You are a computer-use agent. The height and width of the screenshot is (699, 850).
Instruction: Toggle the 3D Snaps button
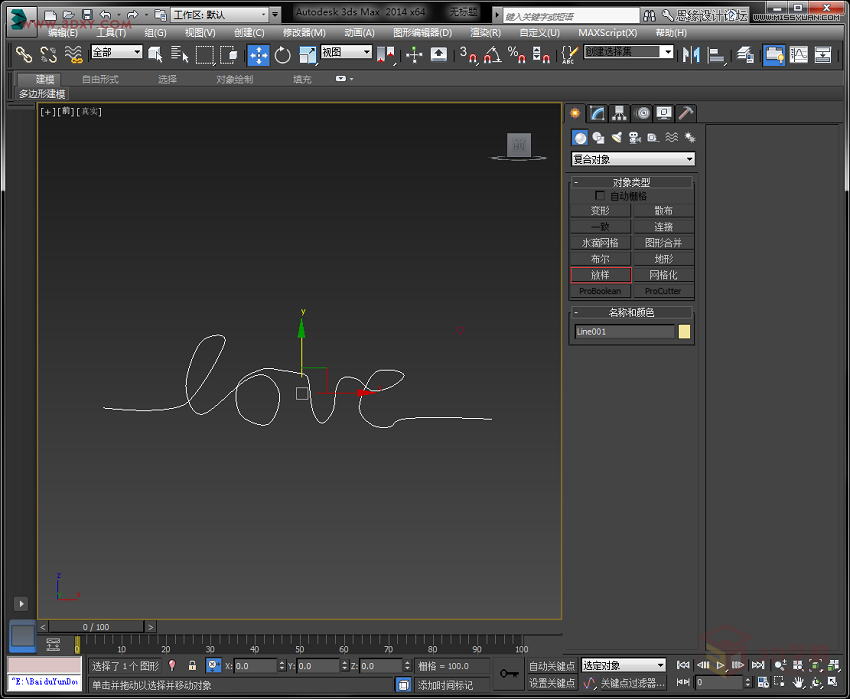pos(468,55)
